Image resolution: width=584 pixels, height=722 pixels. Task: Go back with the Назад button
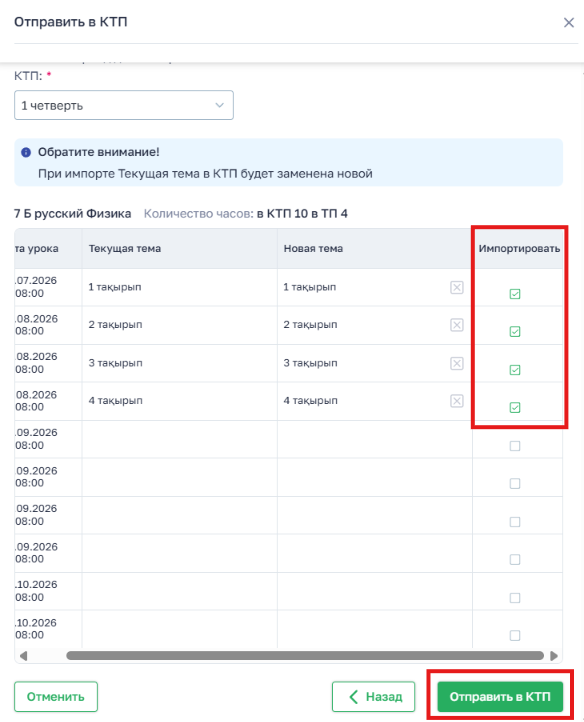(374, 697)
